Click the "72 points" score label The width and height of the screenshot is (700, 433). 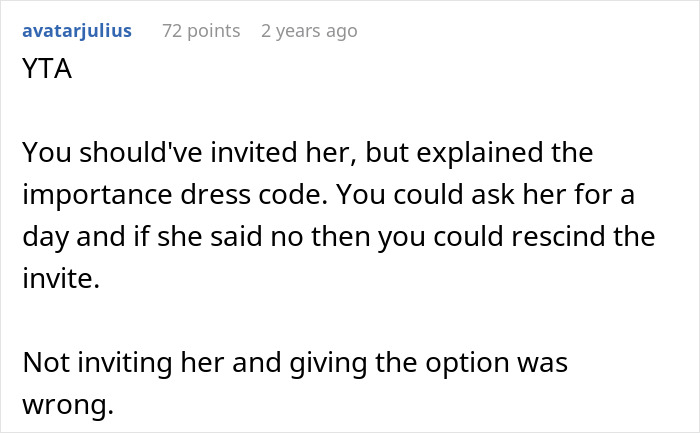(201, 31)
